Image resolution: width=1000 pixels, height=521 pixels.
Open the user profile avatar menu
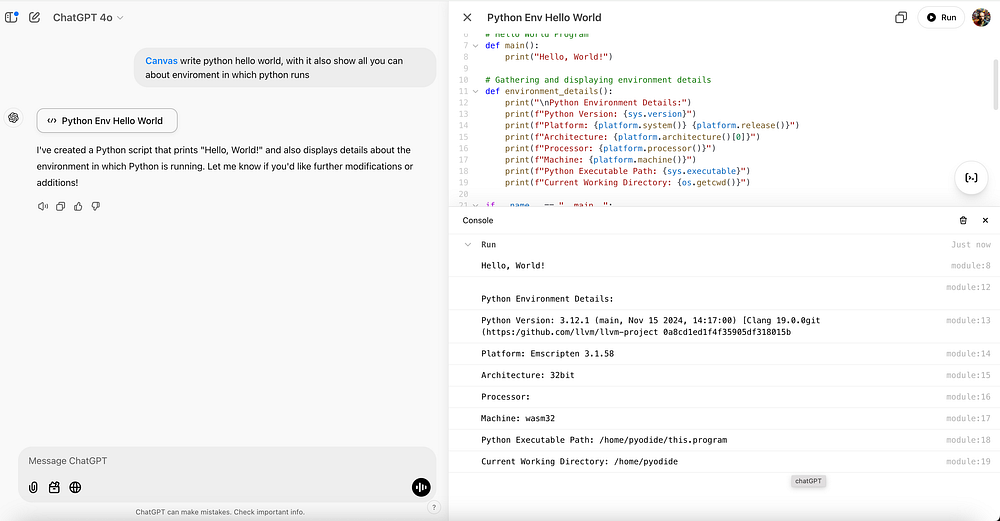[981, 18]
